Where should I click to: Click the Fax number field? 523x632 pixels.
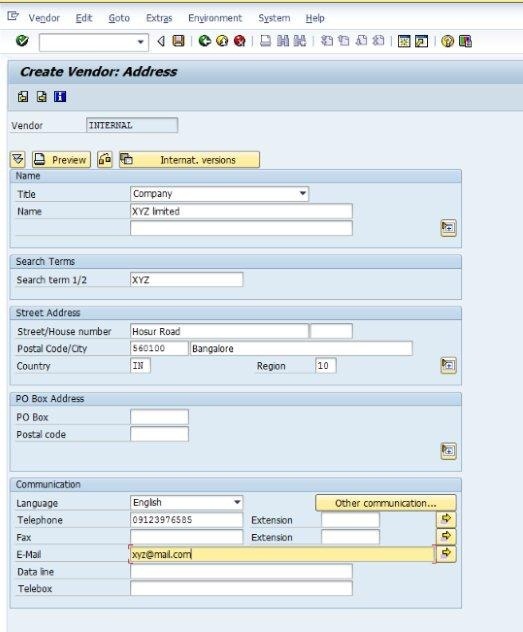point(187,537)
